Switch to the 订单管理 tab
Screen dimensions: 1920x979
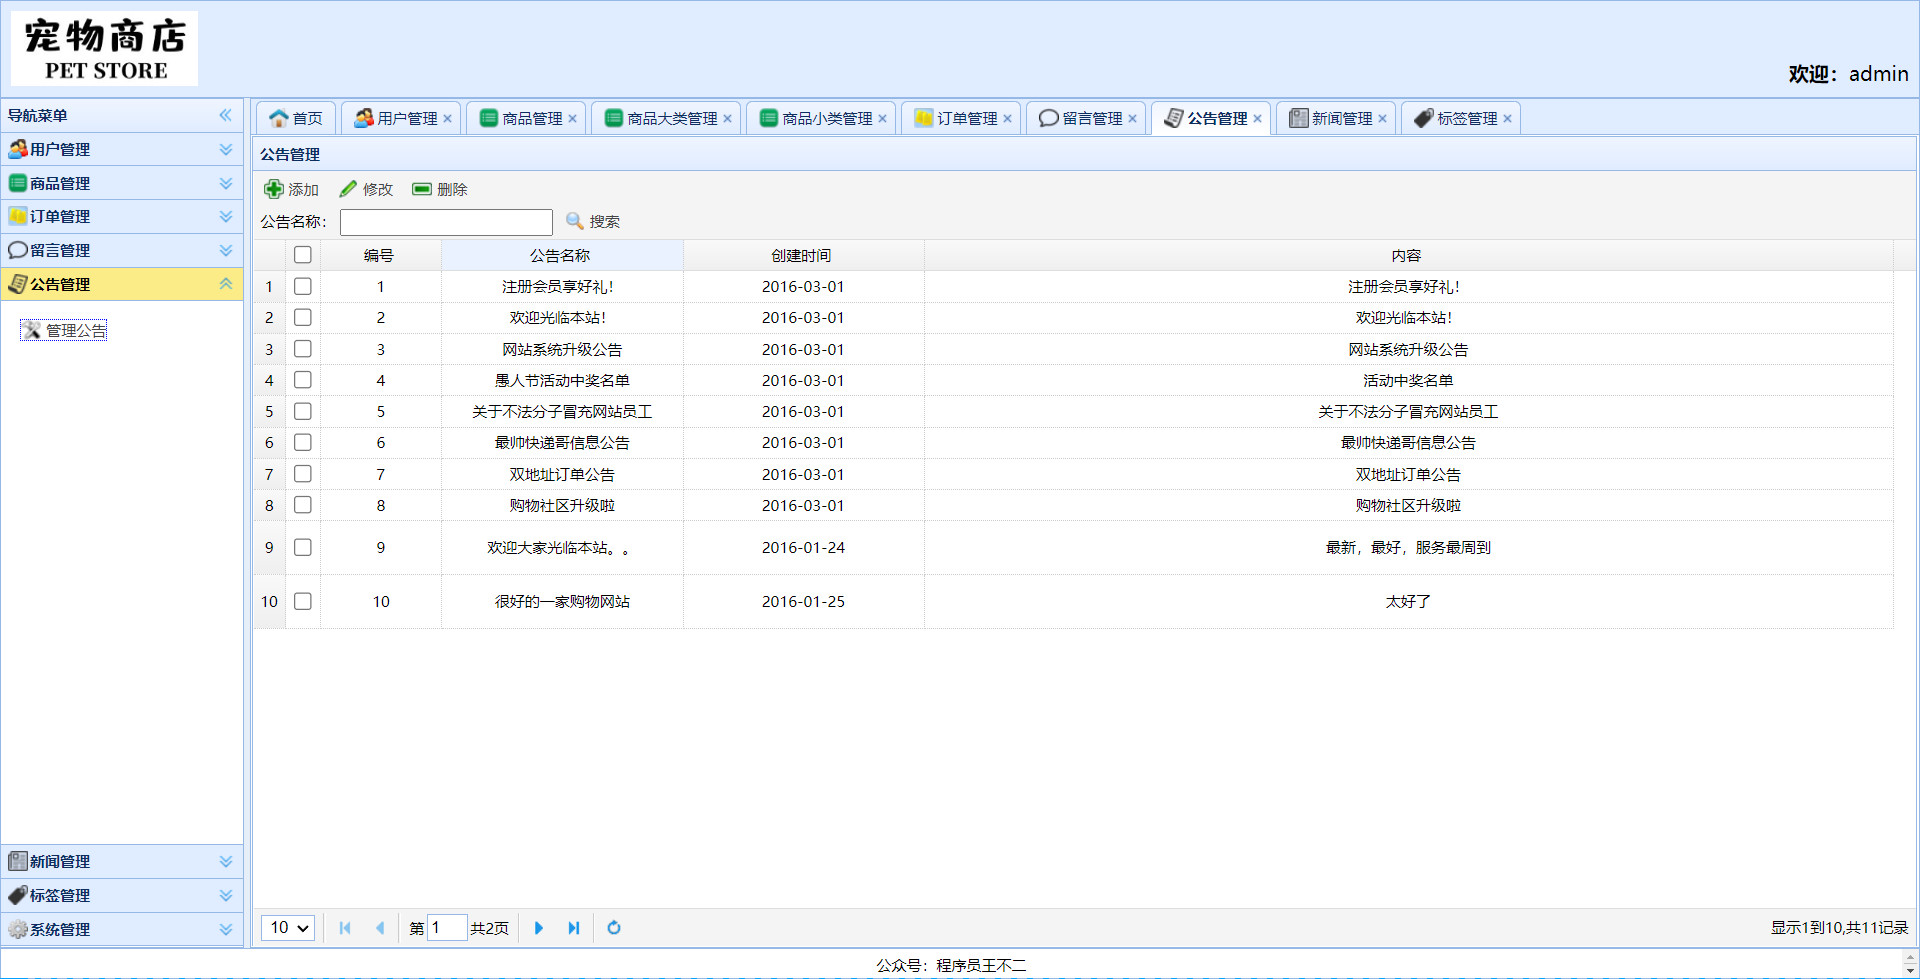(960, 117)
